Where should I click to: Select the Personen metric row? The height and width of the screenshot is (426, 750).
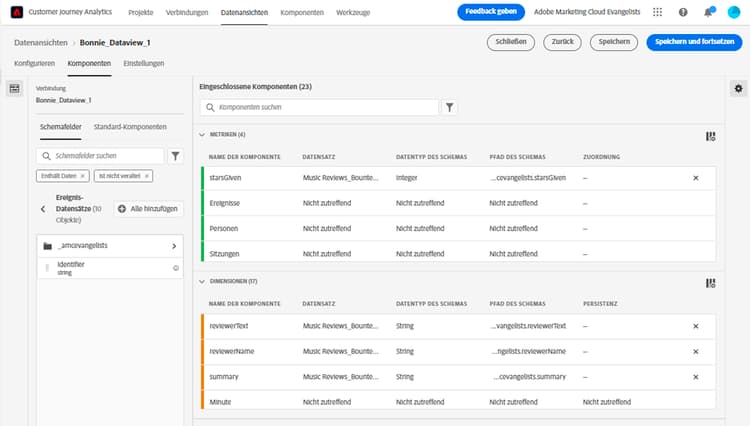459,229
